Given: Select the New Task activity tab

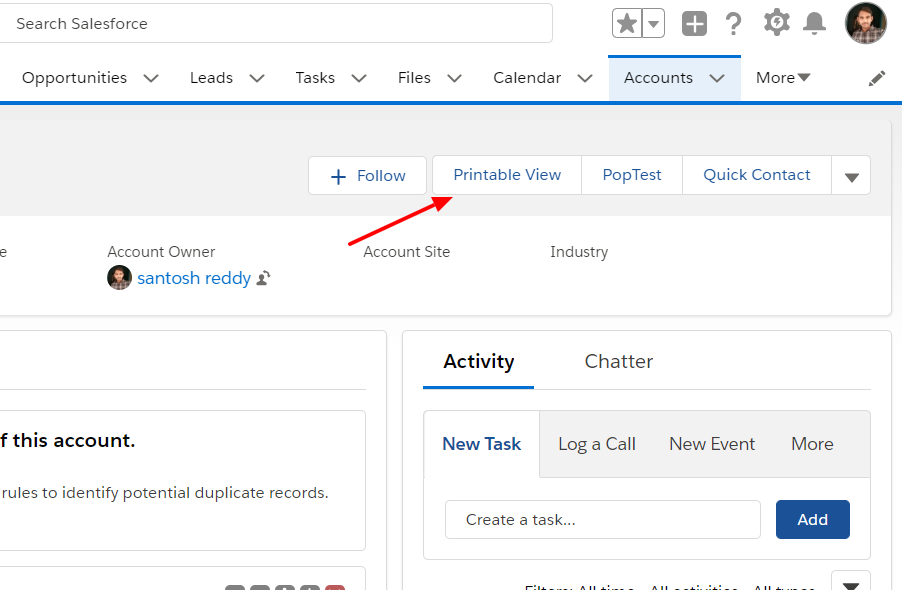Looking at the screenshot, I should tap(481, 444).
